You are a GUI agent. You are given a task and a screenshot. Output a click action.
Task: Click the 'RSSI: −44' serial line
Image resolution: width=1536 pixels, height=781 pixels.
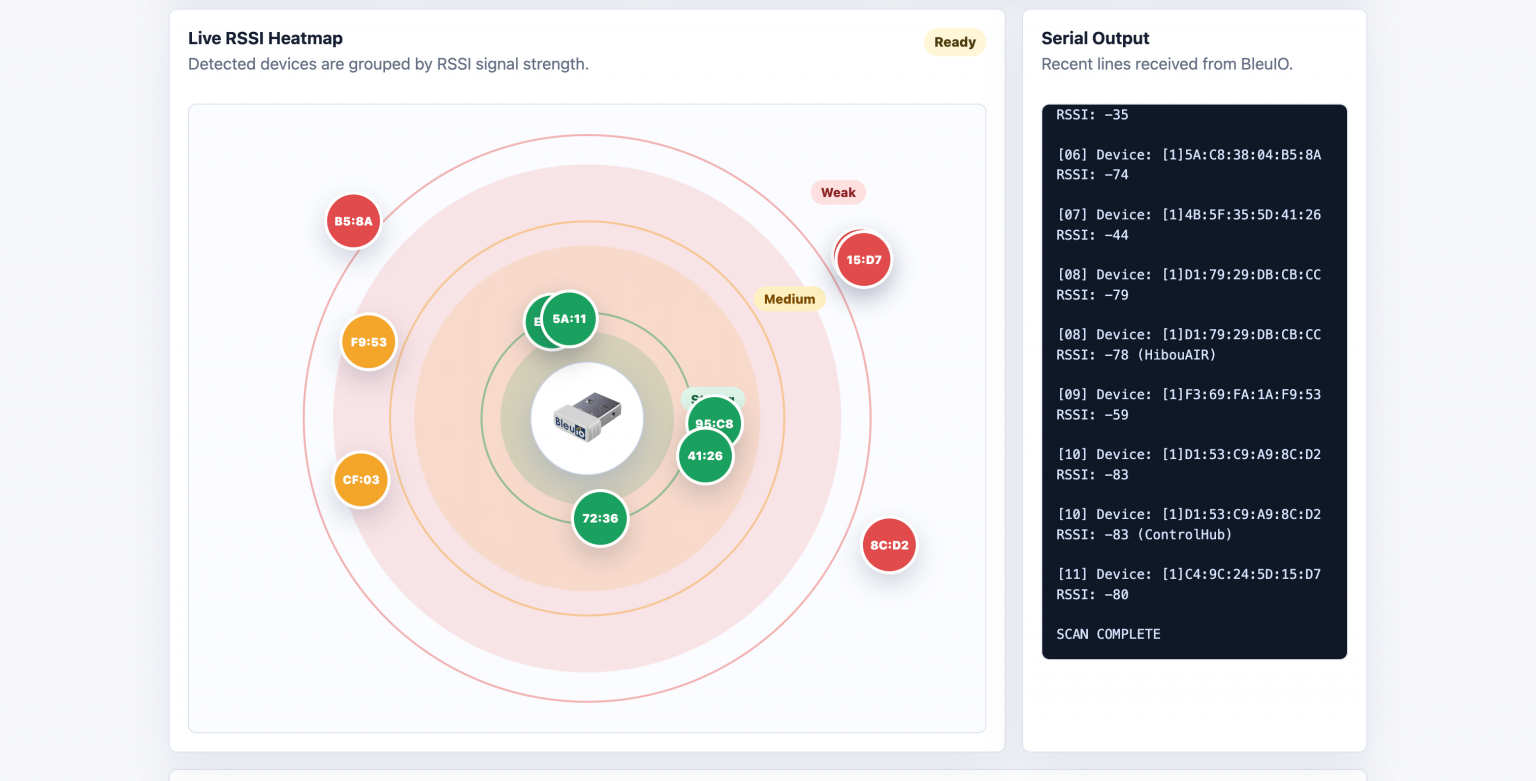click(x=1092, y=235)
